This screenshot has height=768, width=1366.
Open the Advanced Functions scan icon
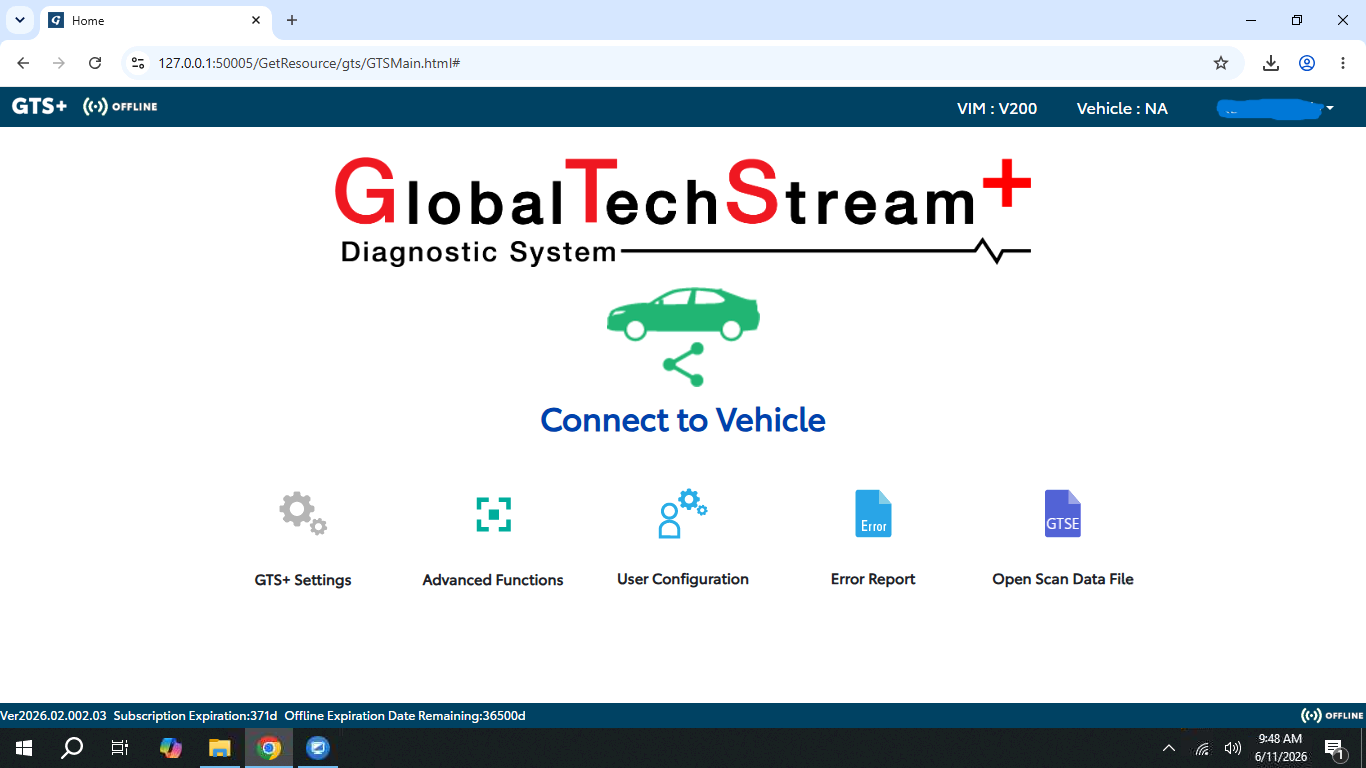pyautogui.click(x=493, y=514)
